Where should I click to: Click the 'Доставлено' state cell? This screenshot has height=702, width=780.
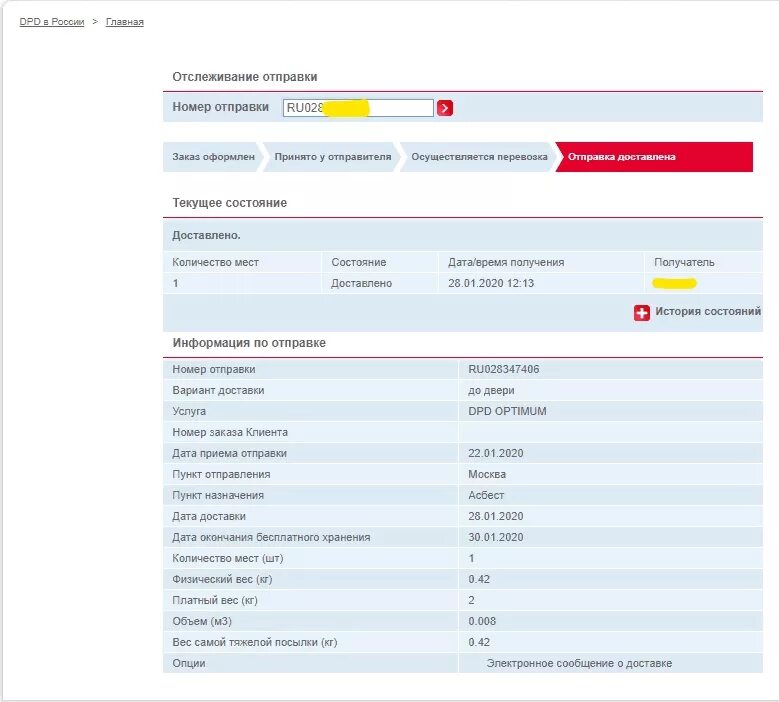[x=362, y=283]
